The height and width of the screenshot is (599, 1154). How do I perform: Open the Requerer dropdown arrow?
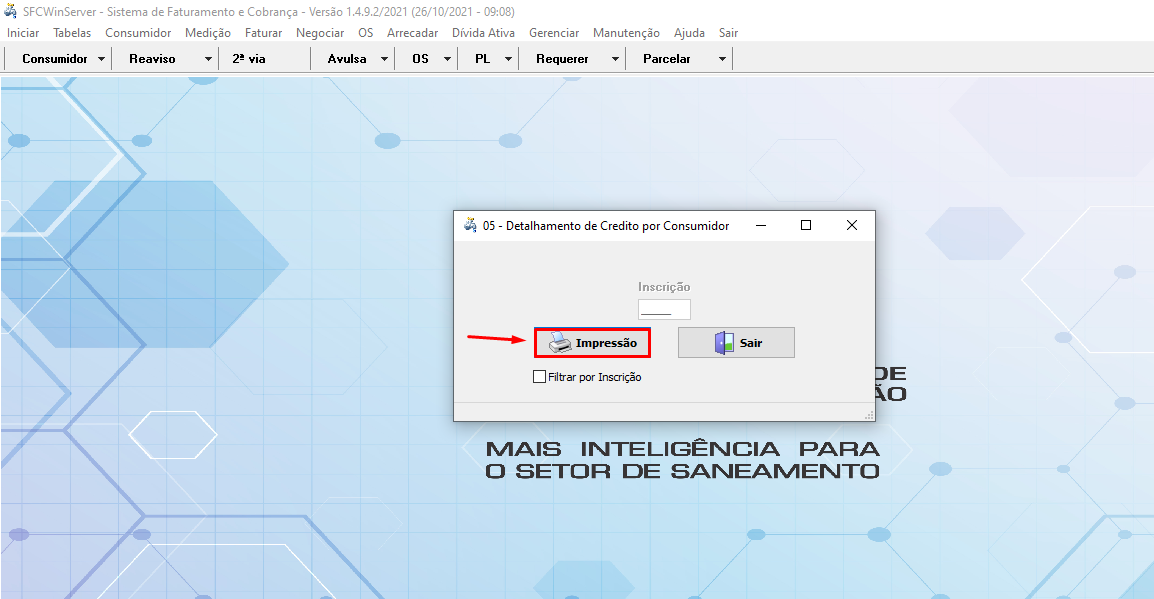(615, 59)
